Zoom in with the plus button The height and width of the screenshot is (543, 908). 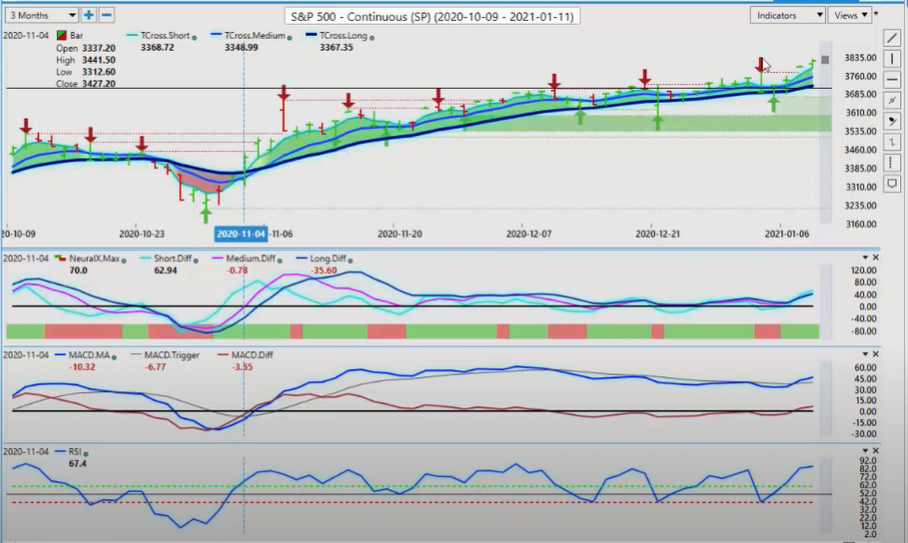pyautogui.click(x=89, y=15)
